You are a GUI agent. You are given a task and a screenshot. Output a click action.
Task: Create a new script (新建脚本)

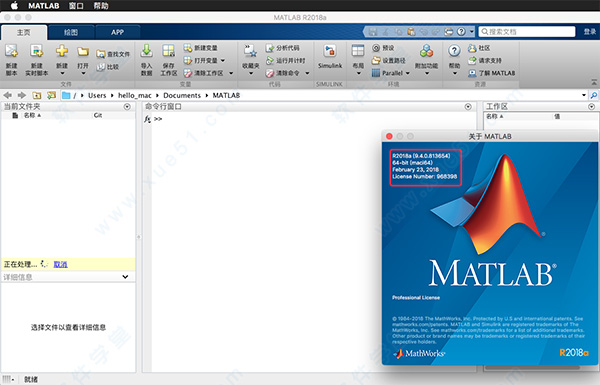[x=11, y=59]
